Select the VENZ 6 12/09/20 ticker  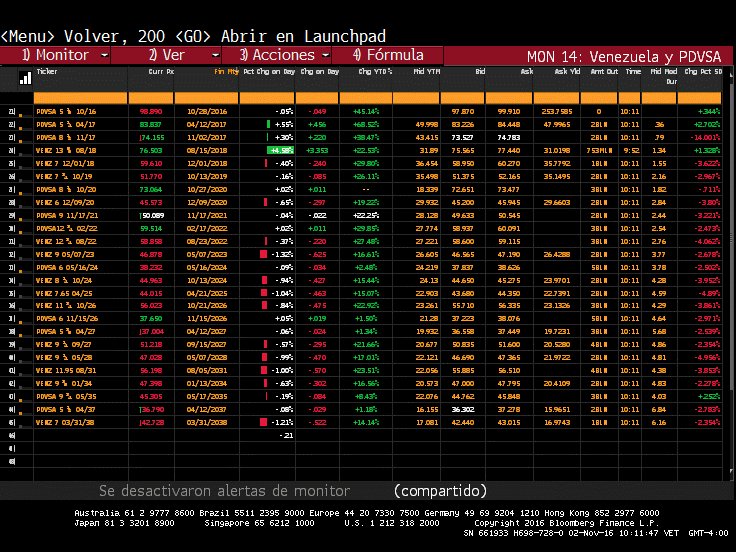65,202
